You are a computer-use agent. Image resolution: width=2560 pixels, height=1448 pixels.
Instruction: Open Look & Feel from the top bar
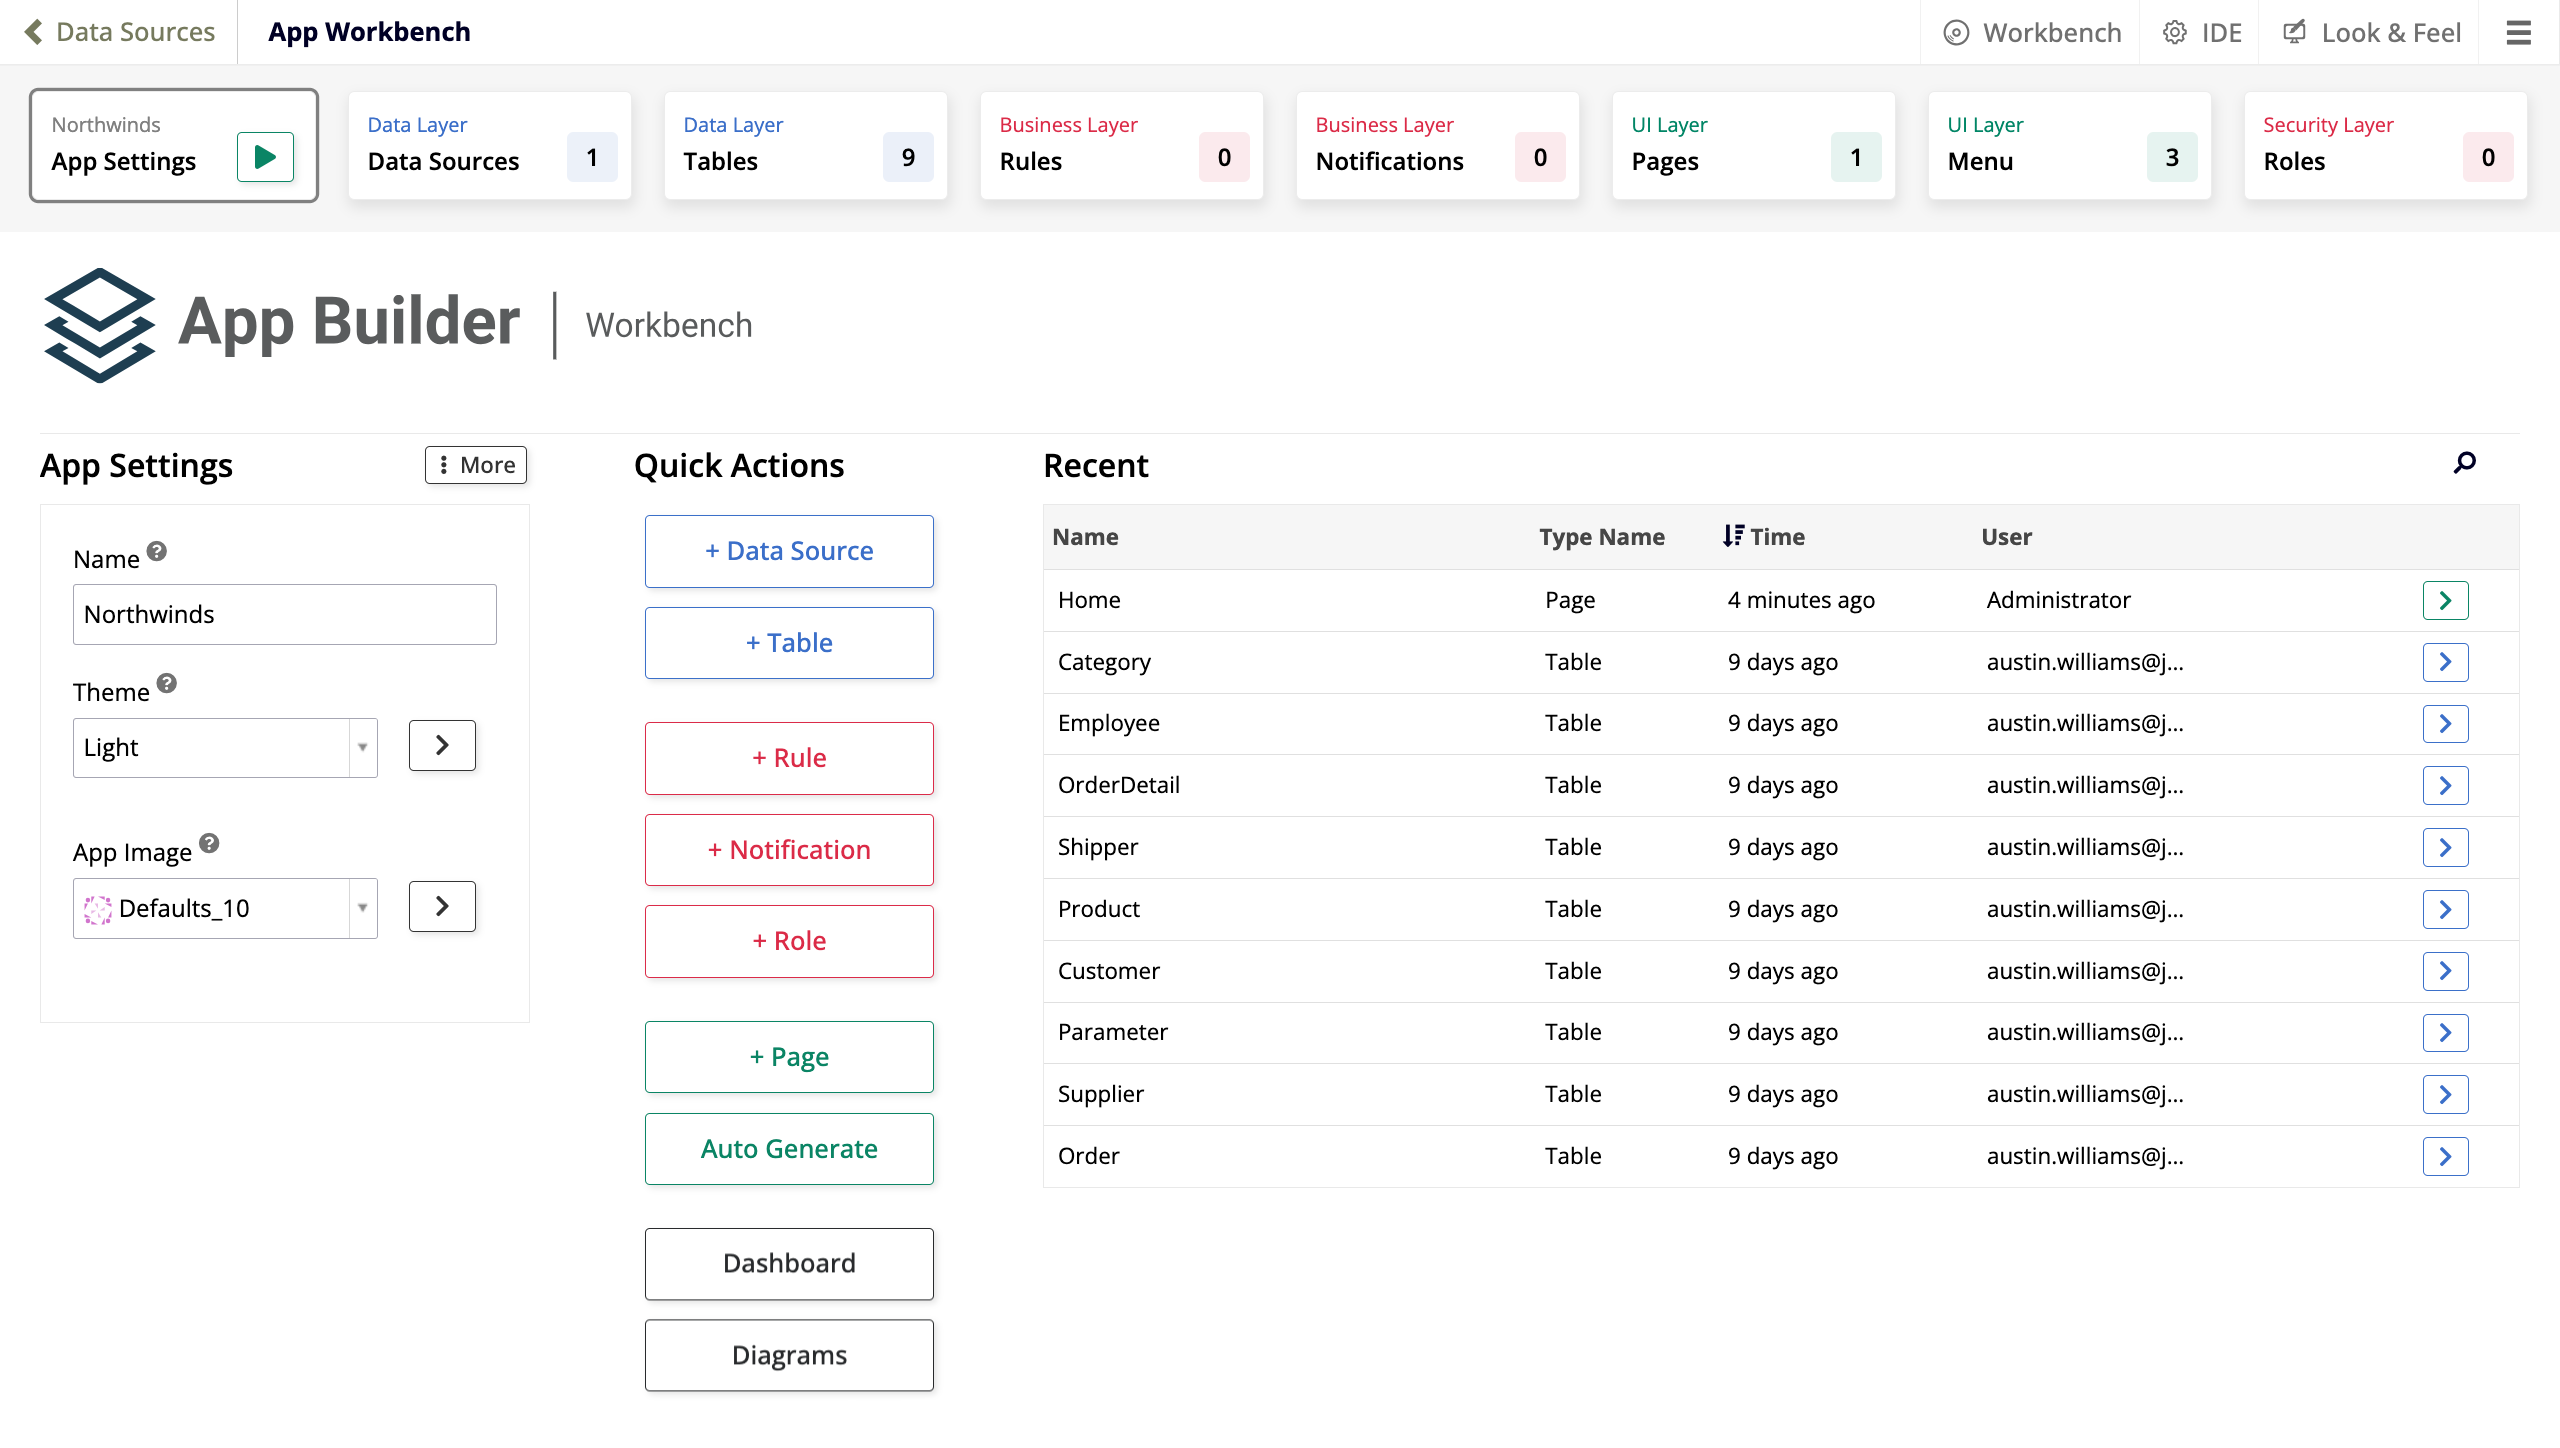pos(2371,31)
